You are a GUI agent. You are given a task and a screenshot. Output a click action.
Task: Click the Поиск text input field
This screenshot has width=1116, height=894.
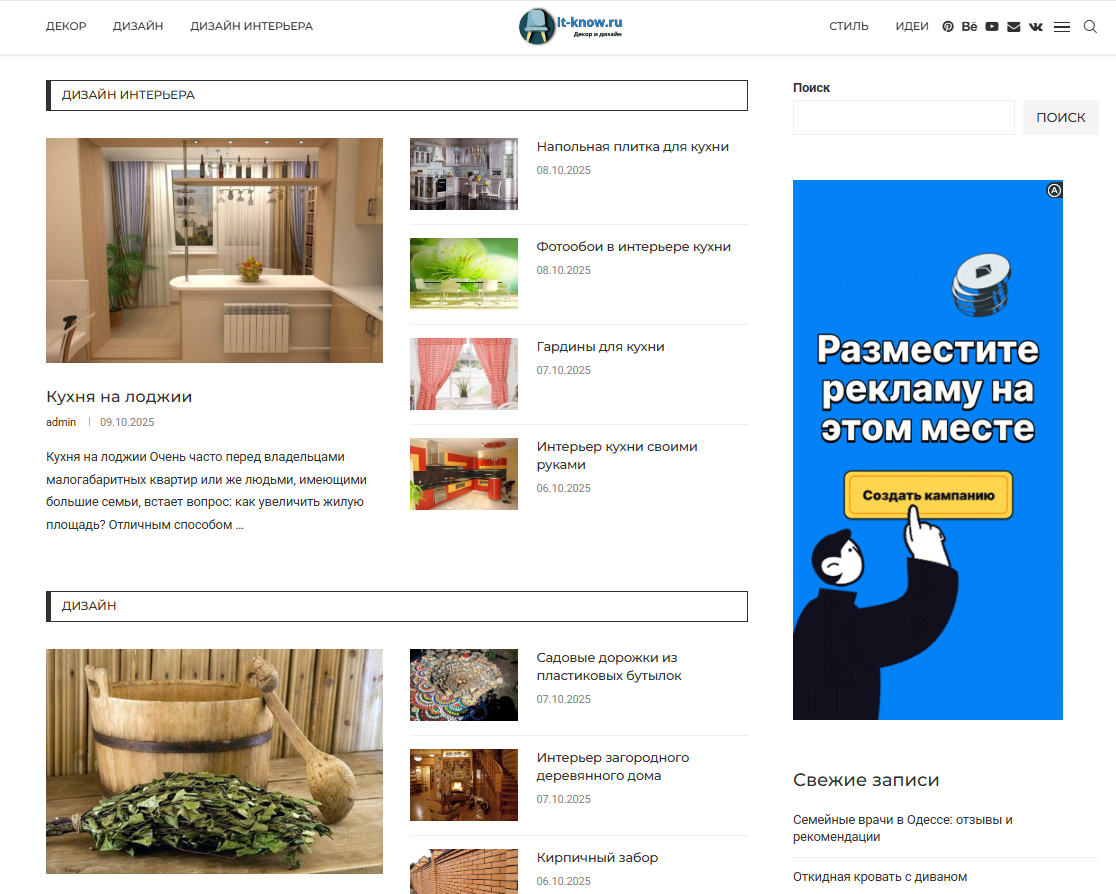pyautogui.click(x=903, y=117)
